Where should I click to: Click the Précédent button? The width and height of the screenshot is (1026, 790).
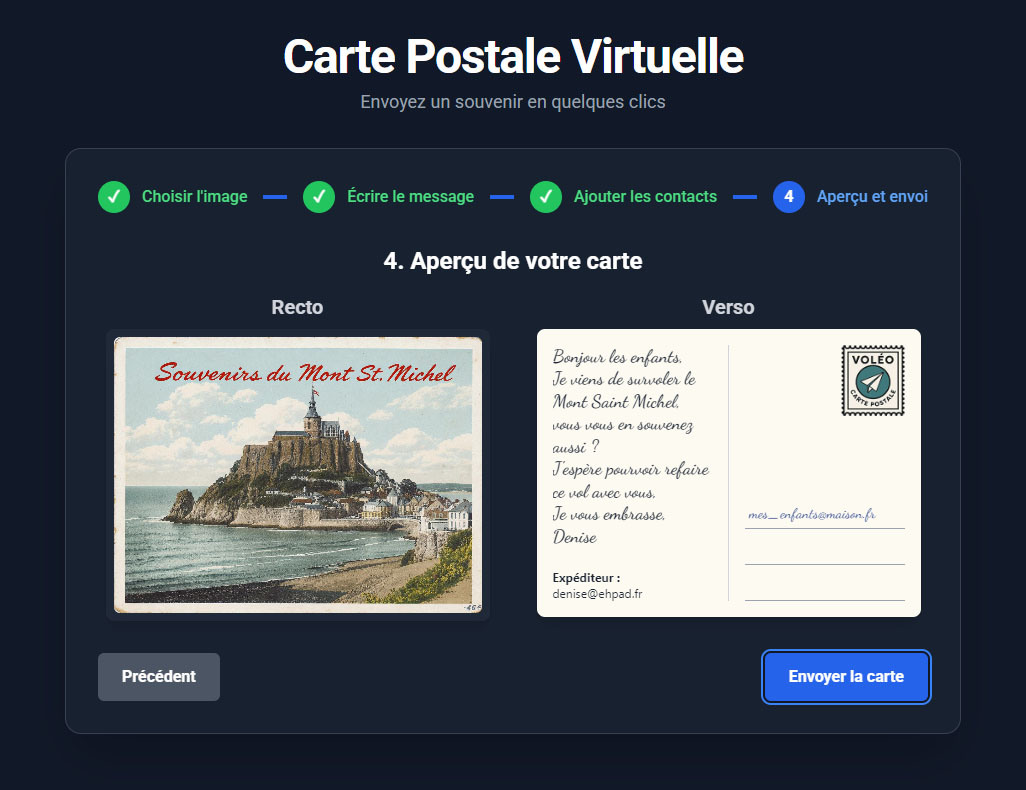[x=159, y=677]
